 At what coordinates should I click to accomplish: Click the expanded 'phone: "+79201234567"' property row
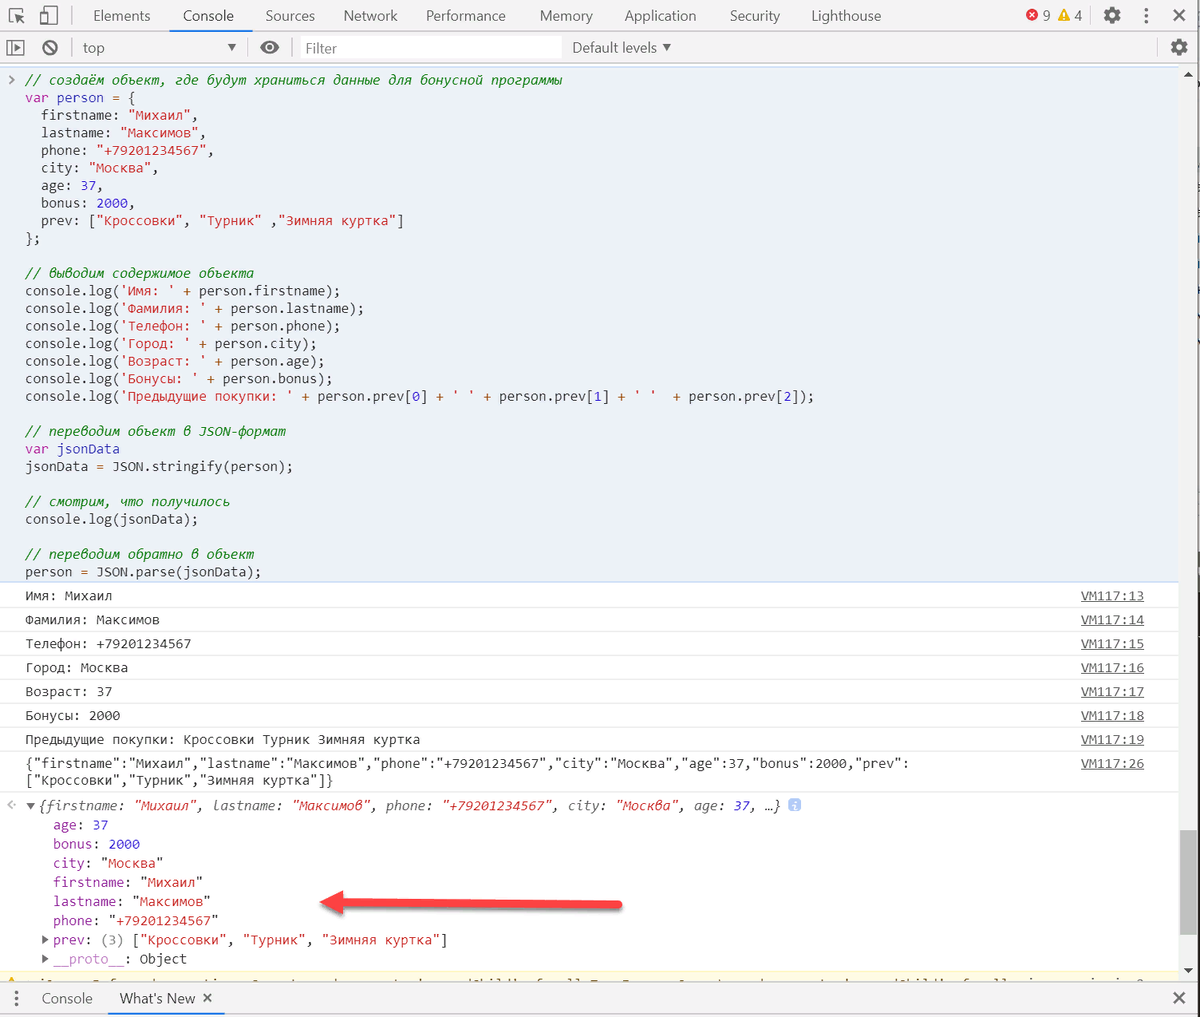click(136, 920)
